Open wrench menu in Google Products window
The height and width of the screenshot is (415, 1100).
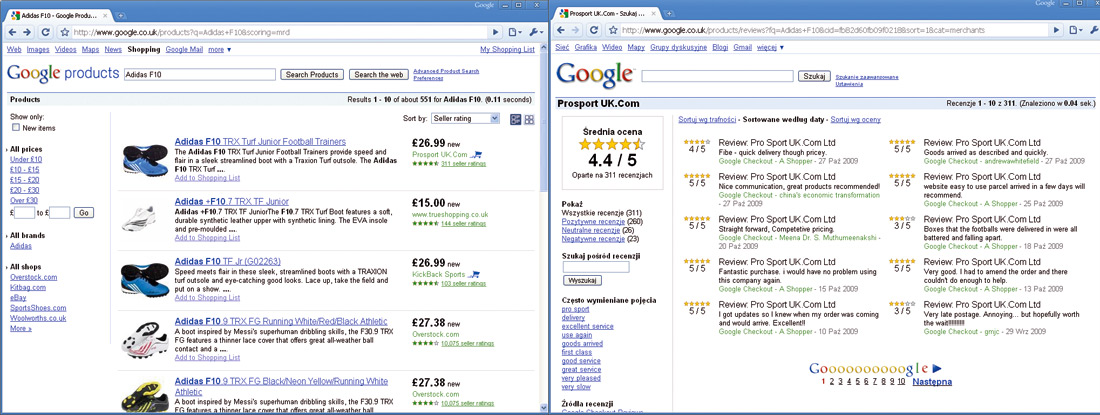pyautogui.click(x=536, y=32)
